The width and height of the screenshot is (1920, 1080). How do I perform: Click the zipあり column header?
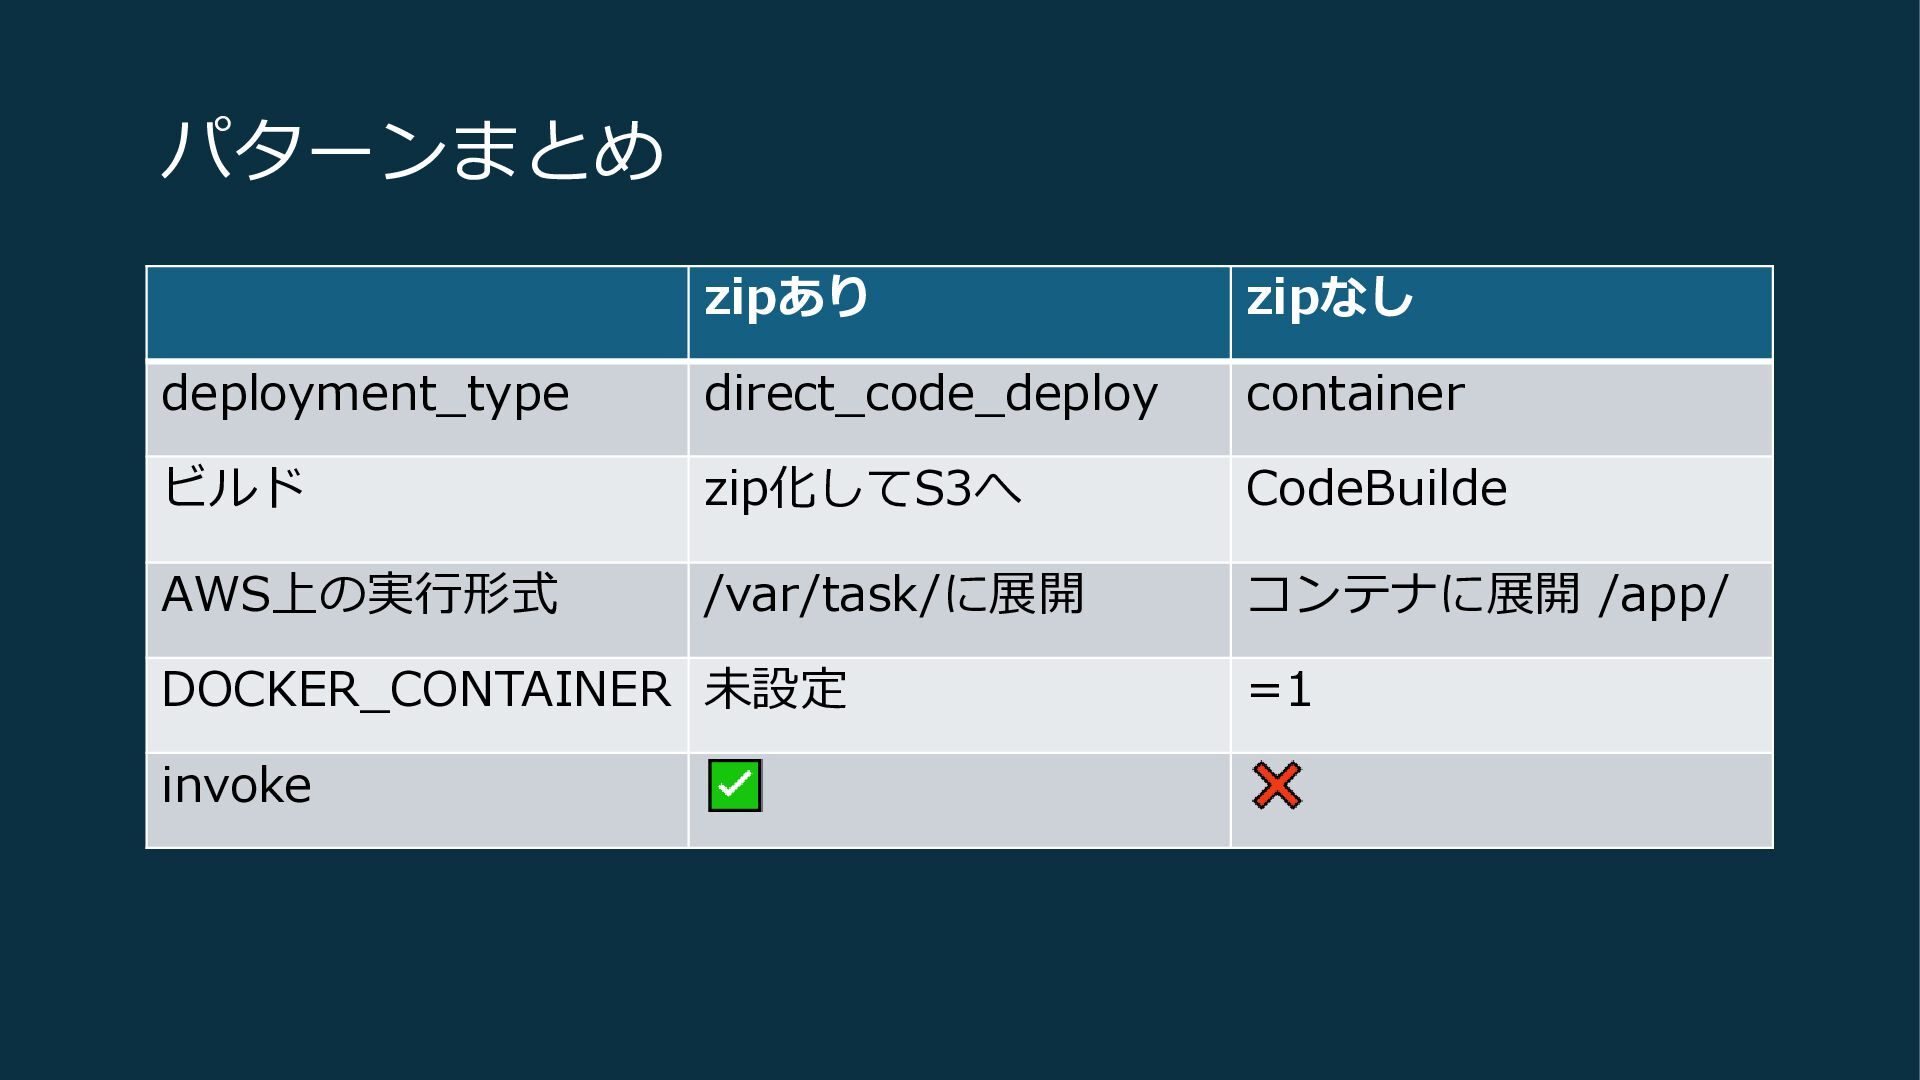coord(787,298)
